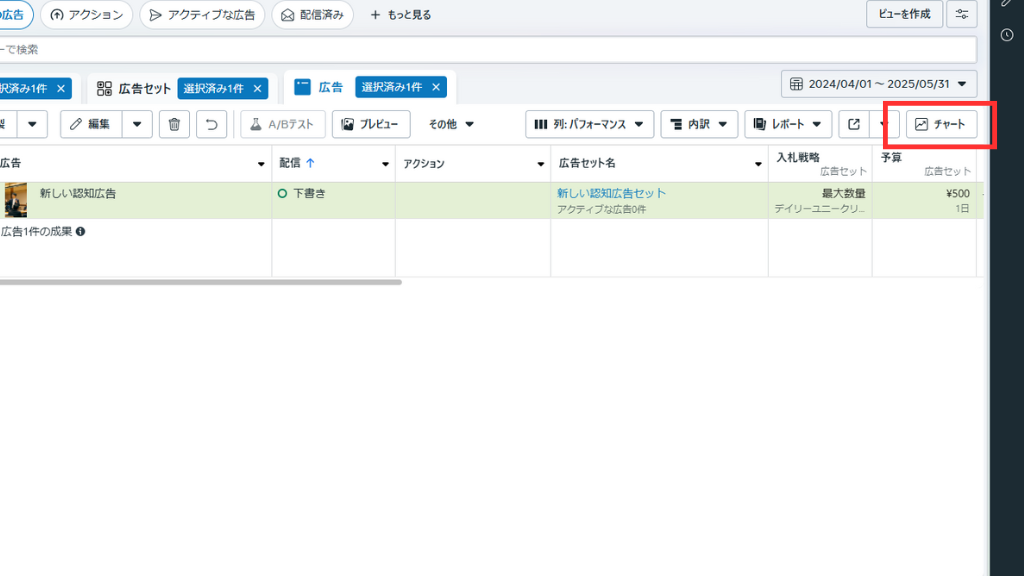Click the undo arrow icon
The height and width of the screenshot is (576, 1024).
click(210, 125)
